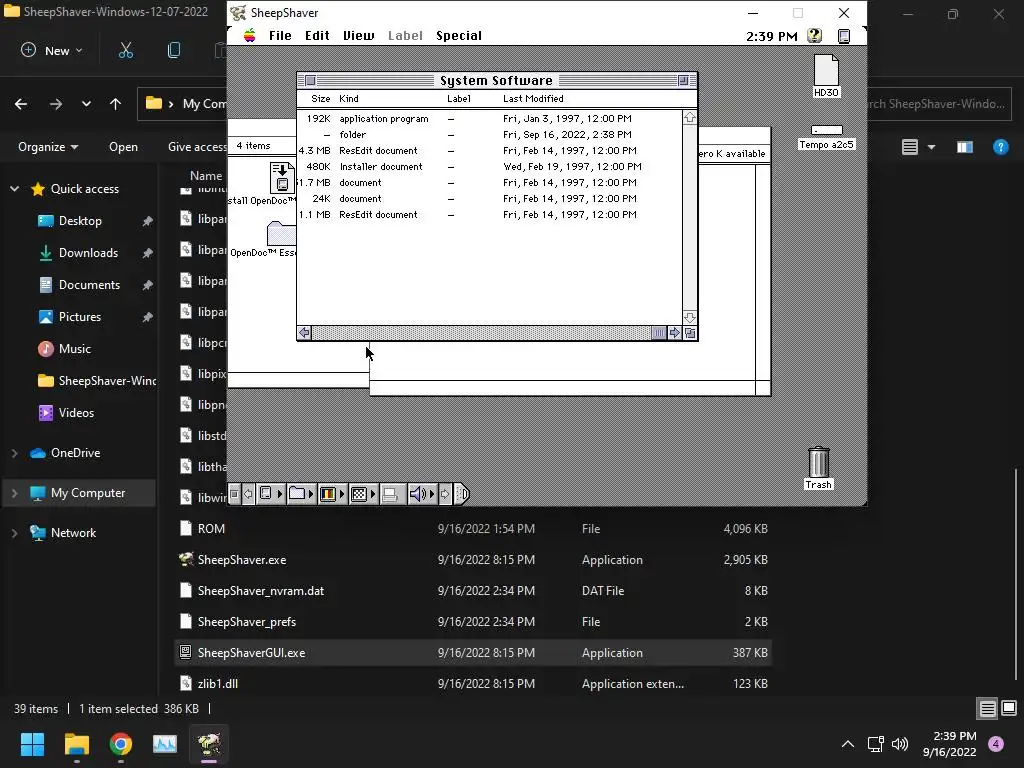Click the volume icon in system tray
The width and height of the screenshot is (1024, 768).
[900, 744]
